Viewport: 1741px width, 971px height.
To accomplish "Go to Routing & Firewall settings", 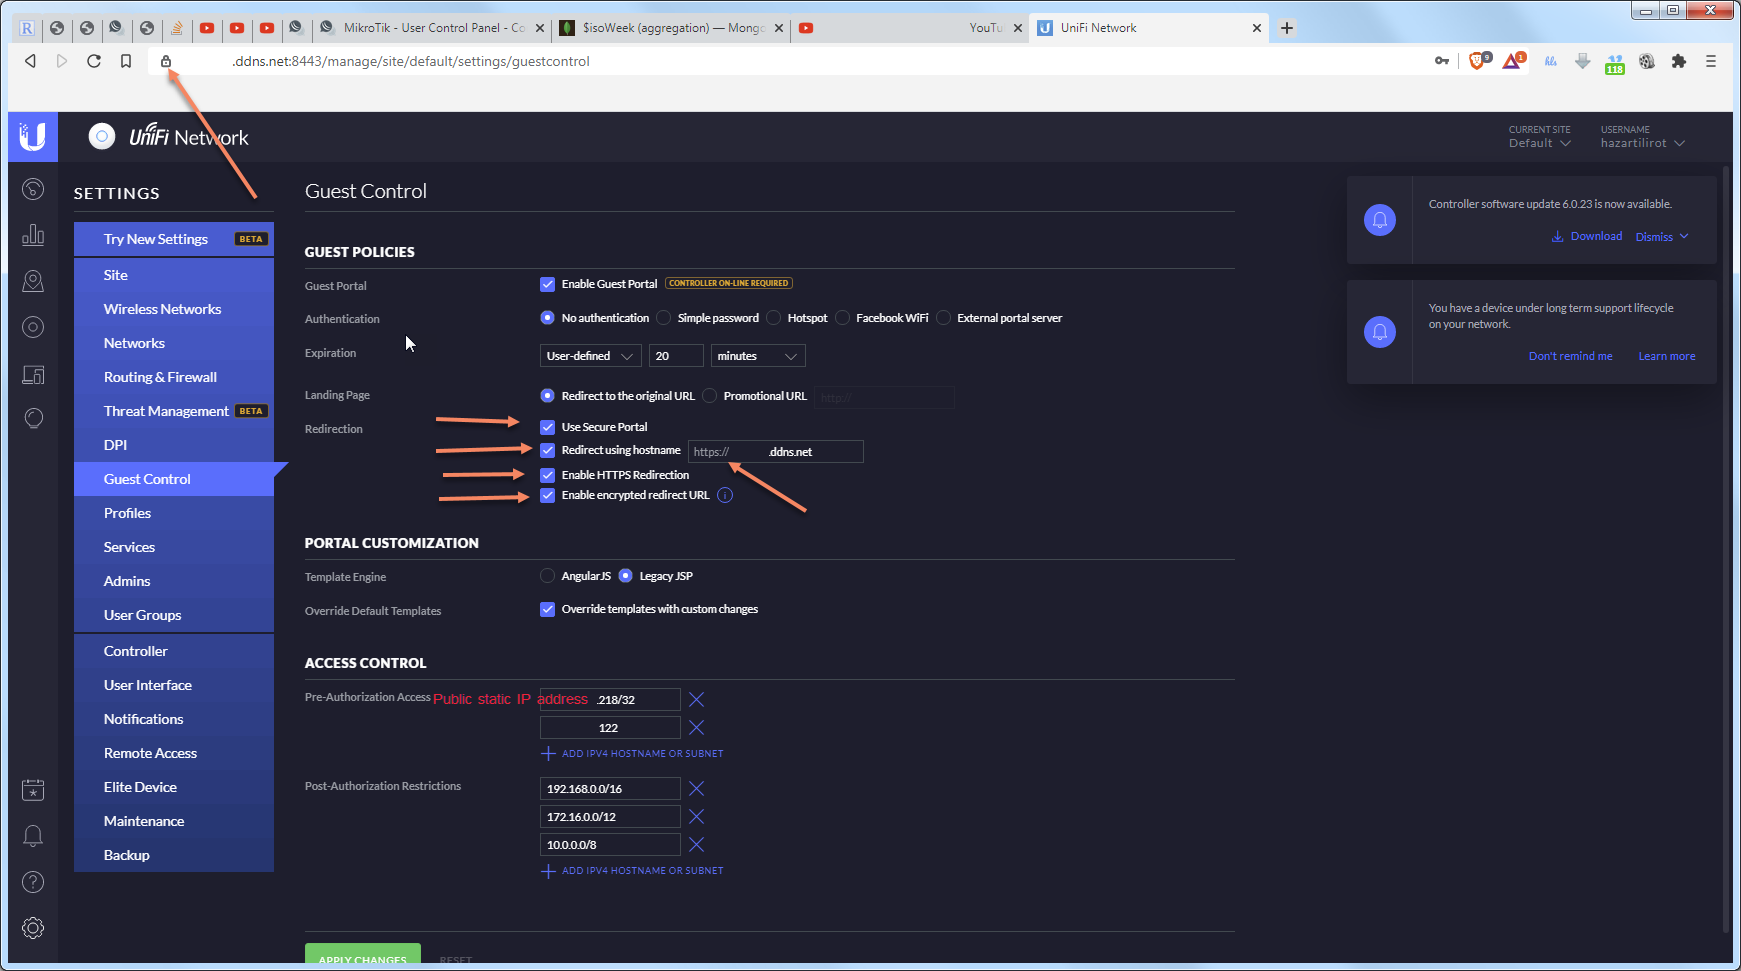I will click(x=174, y=377).
